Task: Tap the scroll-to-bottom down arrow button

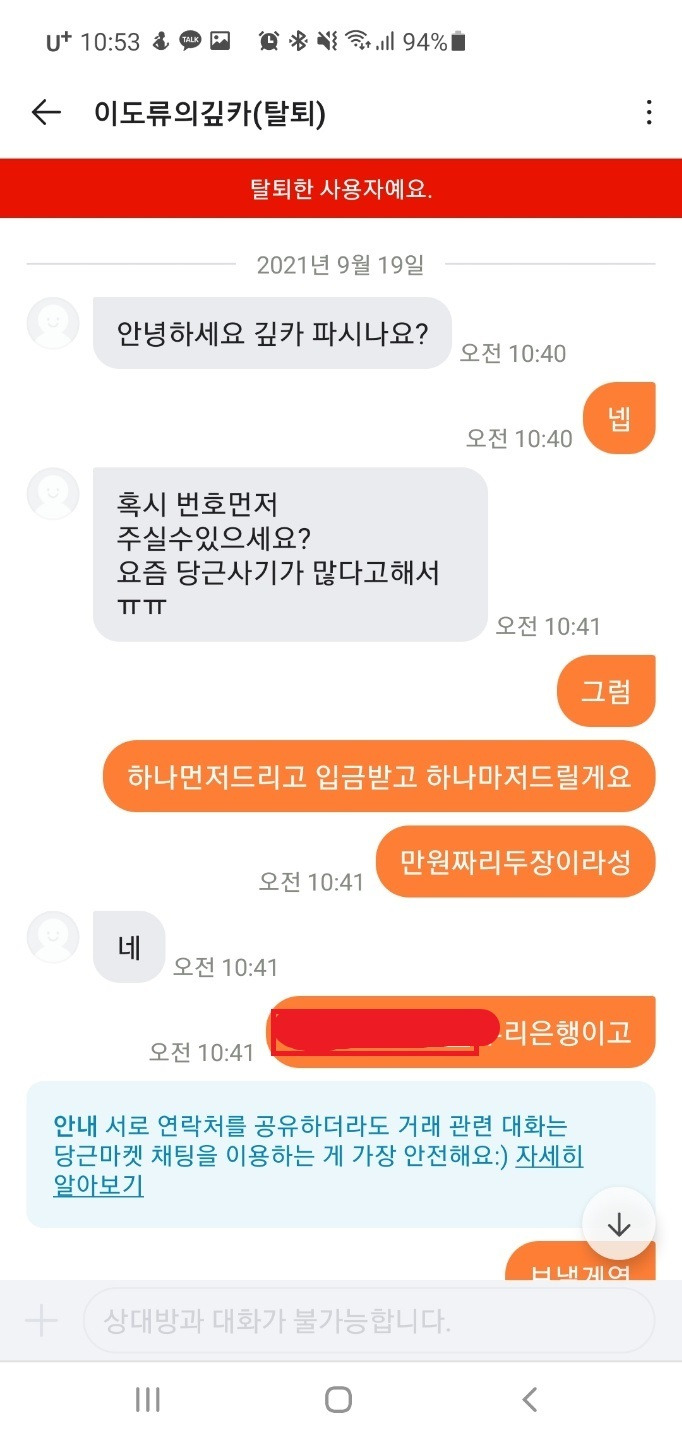Action: (x=619, y=1224)
